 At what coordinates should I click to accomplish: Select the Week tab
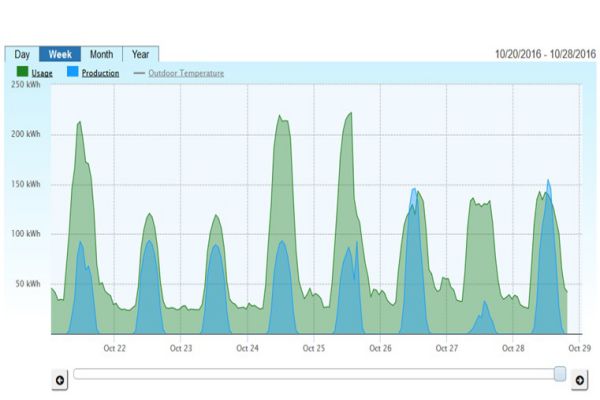point(60,54)
